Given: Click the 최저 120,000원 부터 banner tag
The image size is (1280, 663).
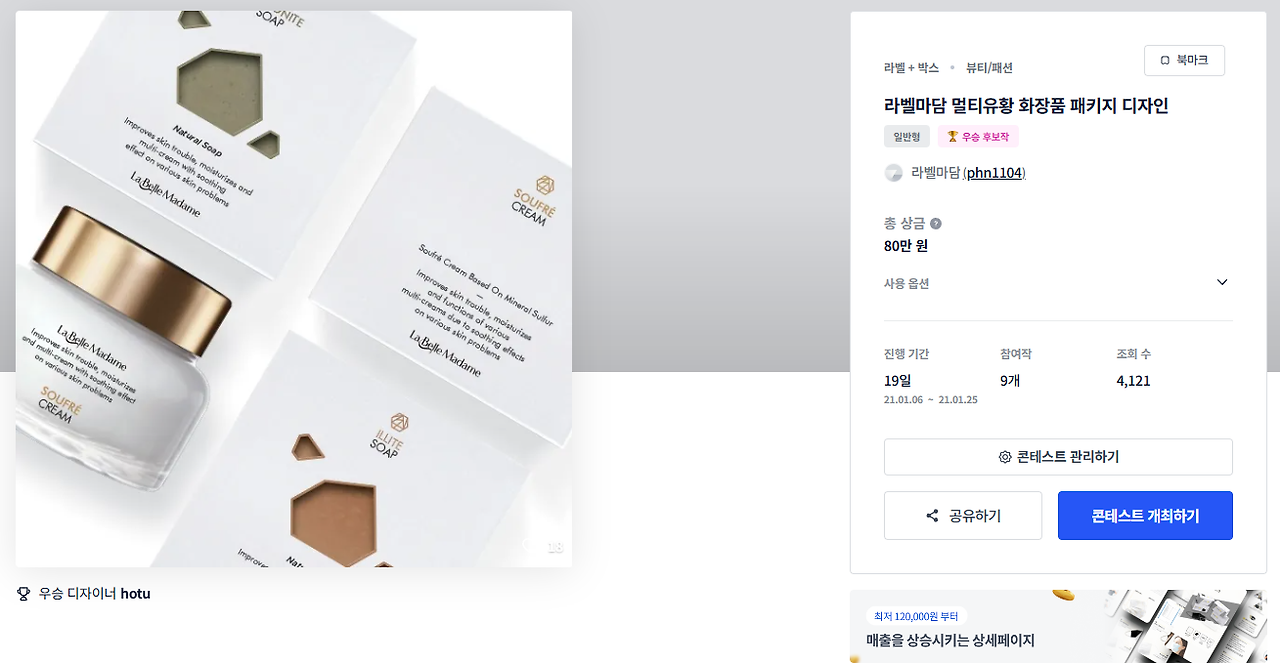Looking at the screenshot, I should 916,617.
